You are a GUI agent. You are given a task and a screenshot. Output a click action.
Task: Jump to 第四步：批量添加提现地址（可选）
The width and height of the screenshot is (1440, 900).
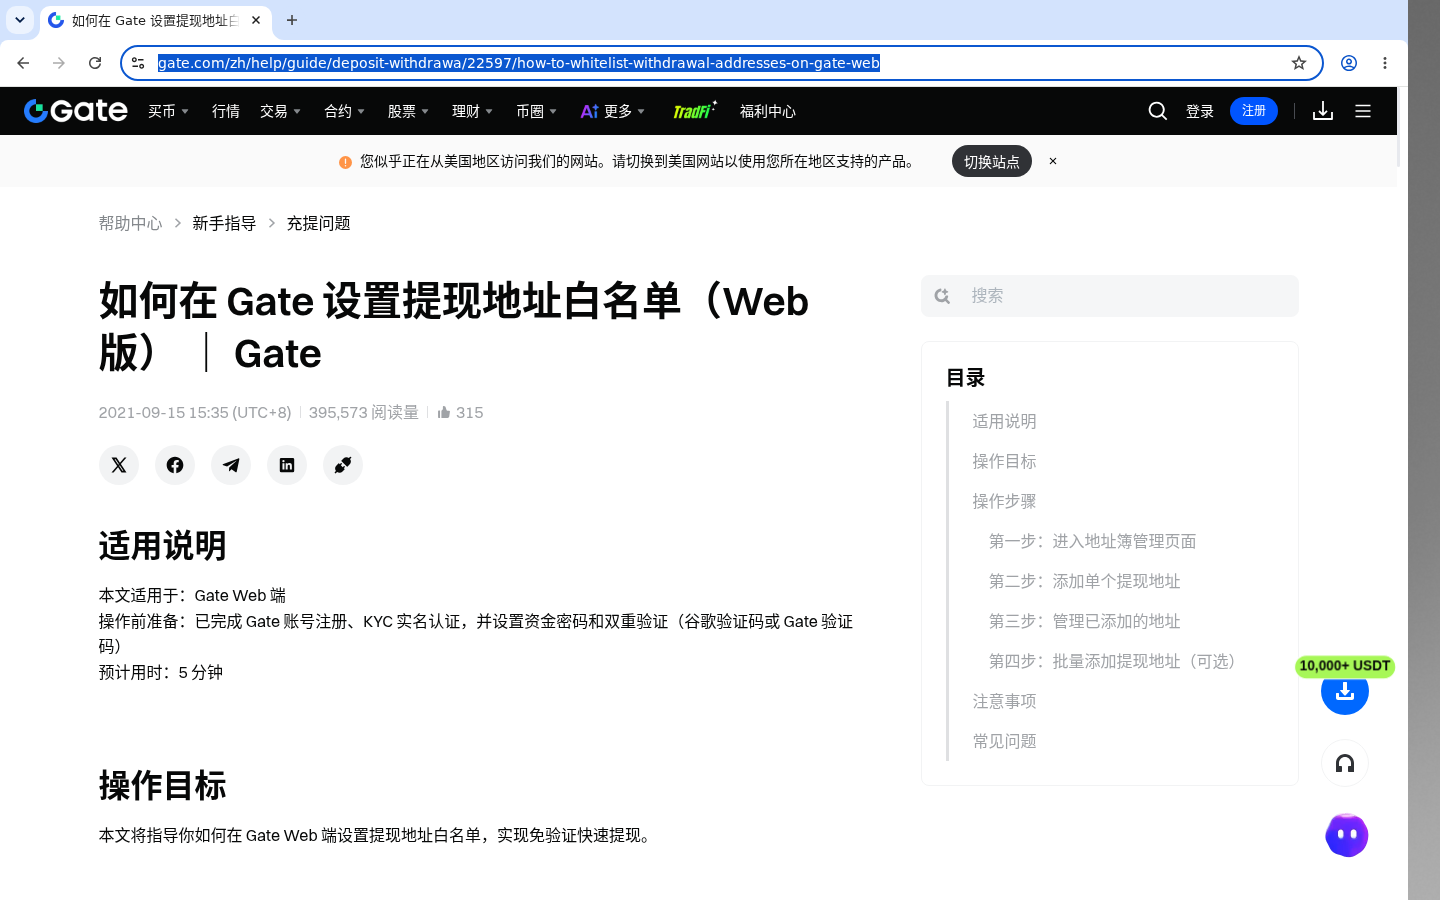[1116, 661]
